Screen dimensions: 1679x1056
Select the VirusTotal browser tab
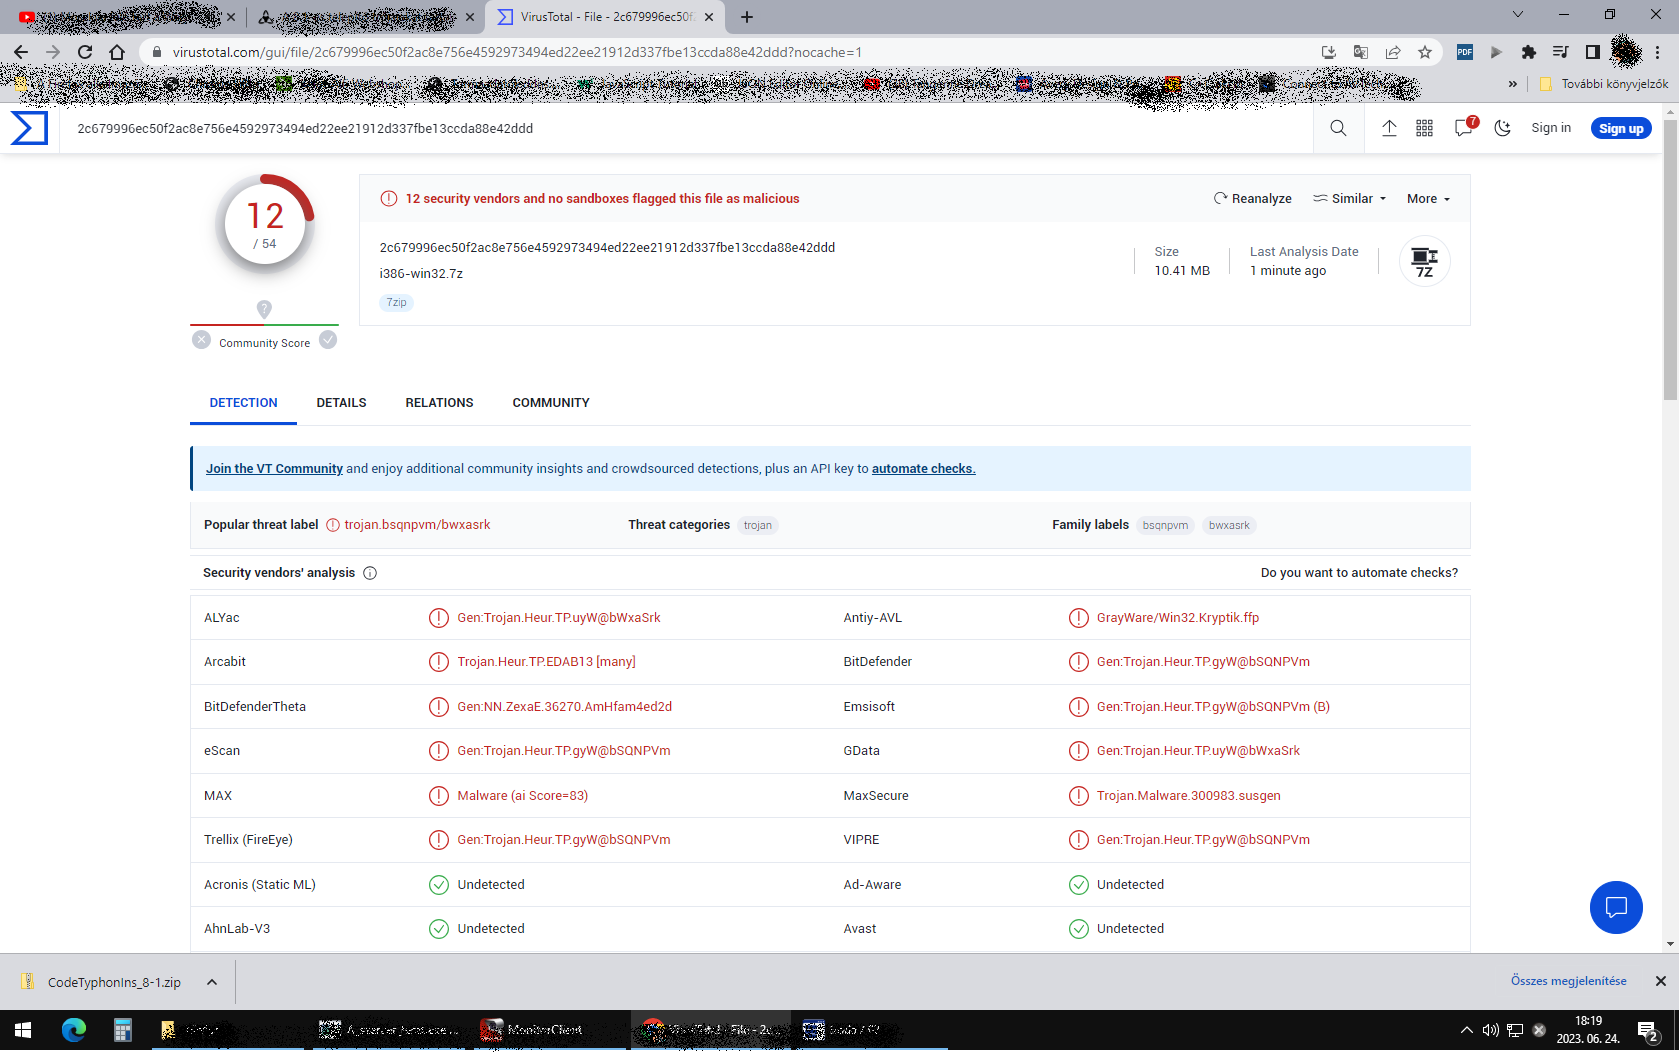605,17
